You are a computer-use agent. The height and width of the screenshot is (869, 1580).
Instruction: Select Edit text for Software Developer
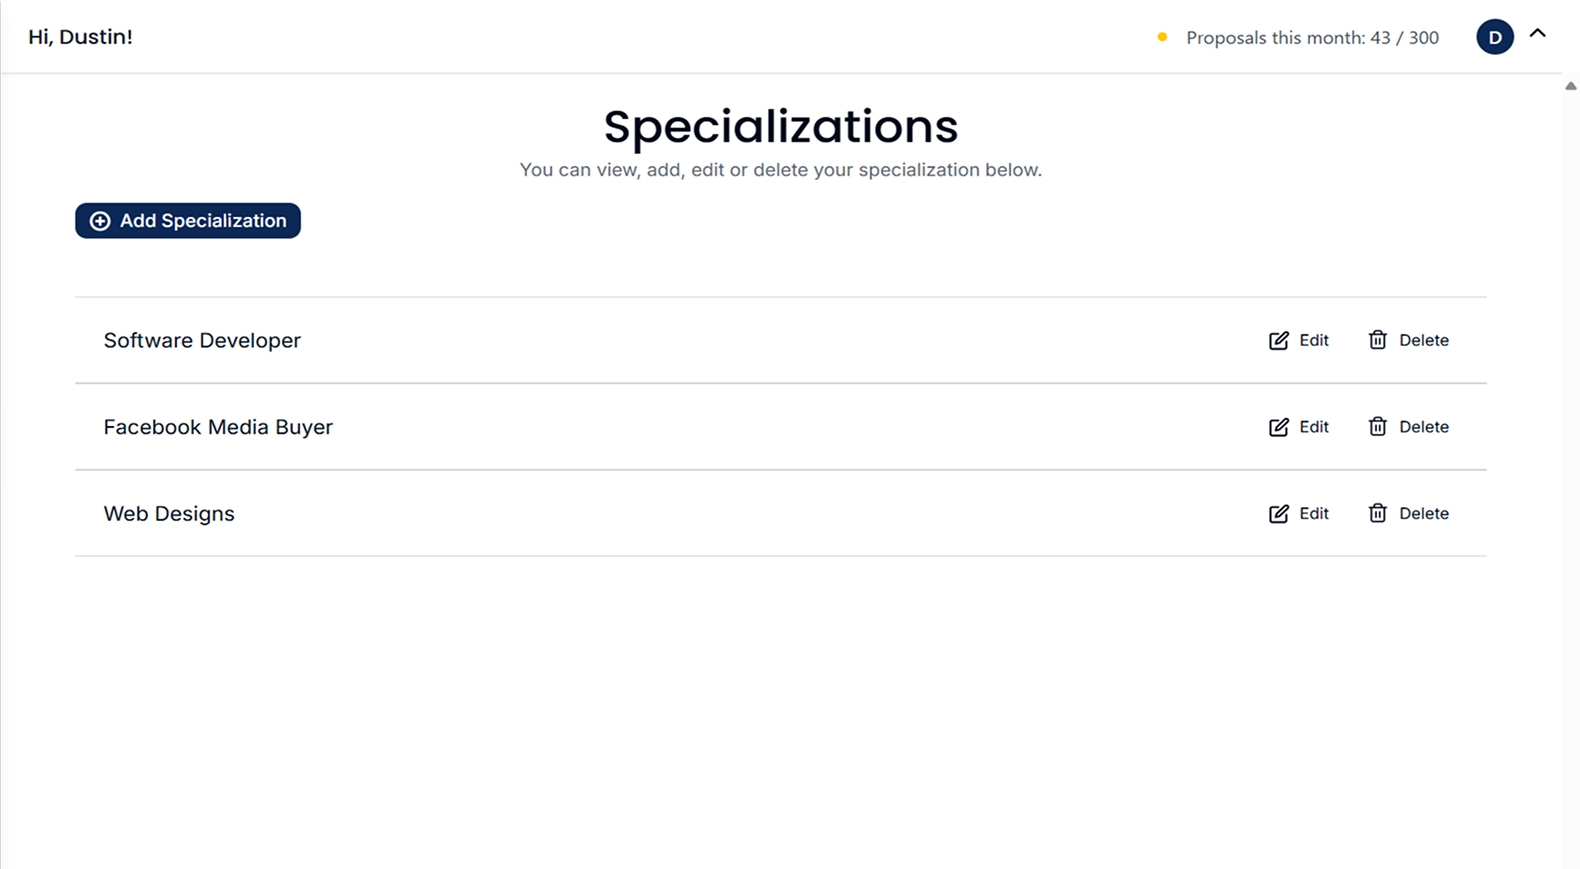[1314, 340]
